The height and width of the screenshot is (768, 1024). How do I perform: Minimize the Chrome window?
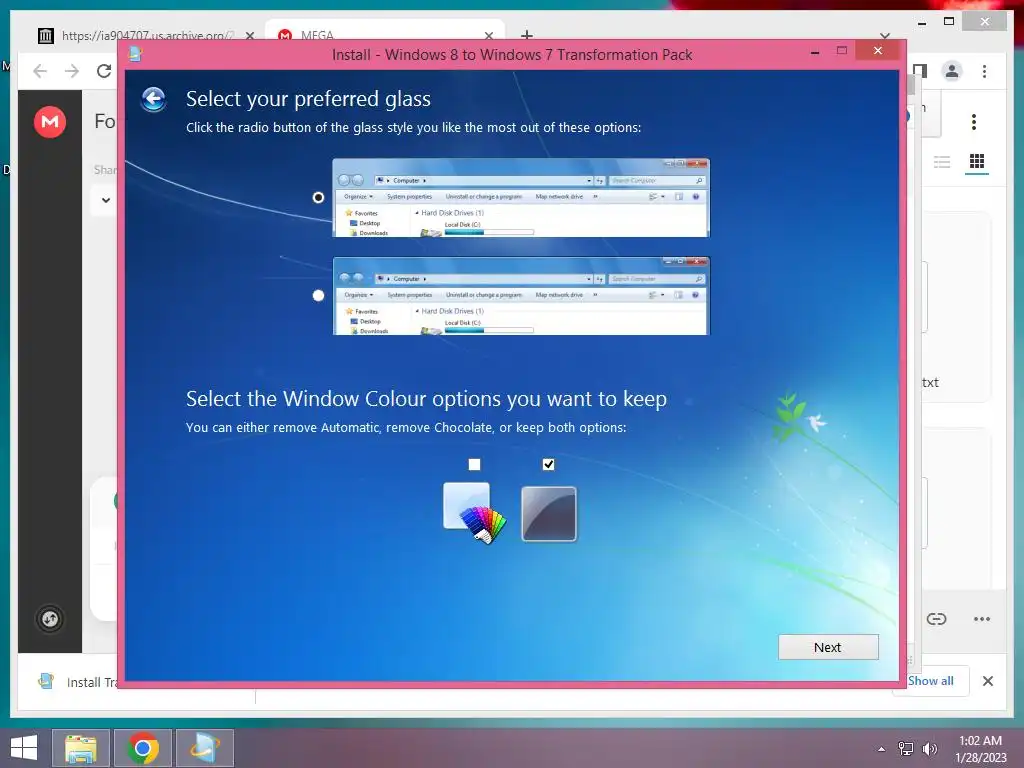(921, 23)
